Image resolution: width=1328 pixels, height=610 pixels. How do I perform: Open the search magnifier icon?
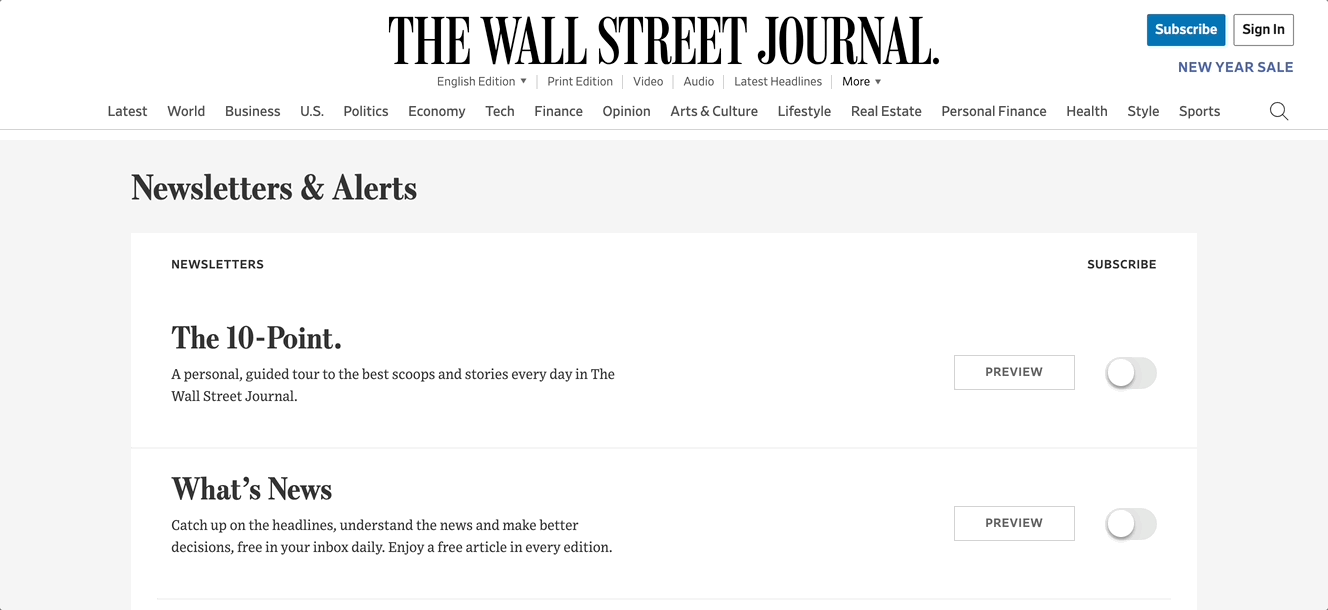click(x=1278, y=111)
